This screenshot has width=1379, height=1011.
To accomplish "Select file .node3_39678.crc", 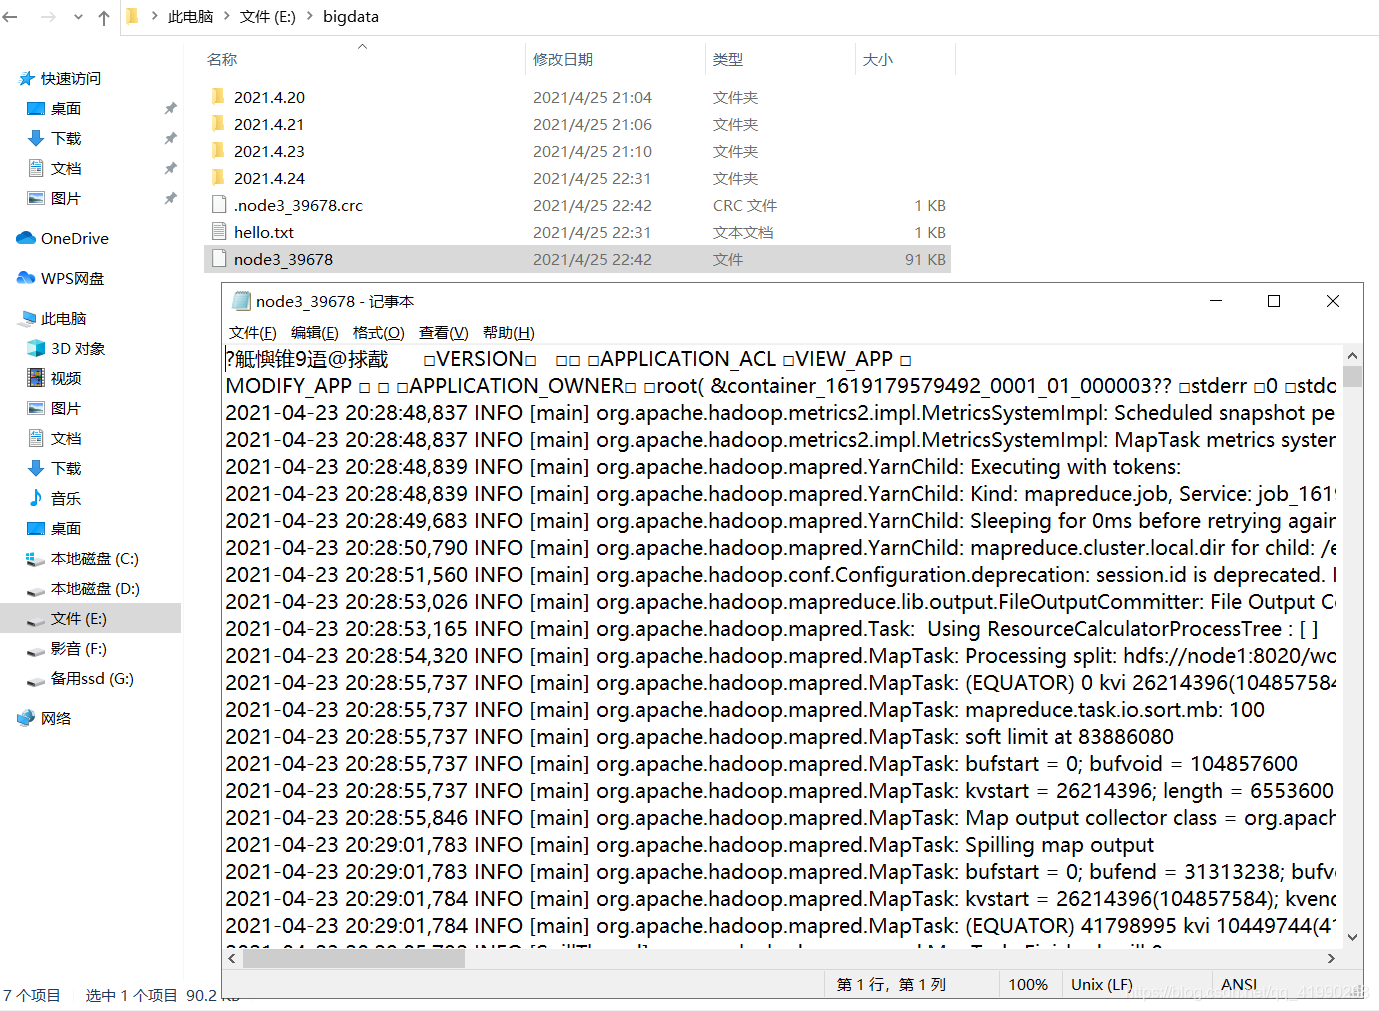I will pos(577,205).
